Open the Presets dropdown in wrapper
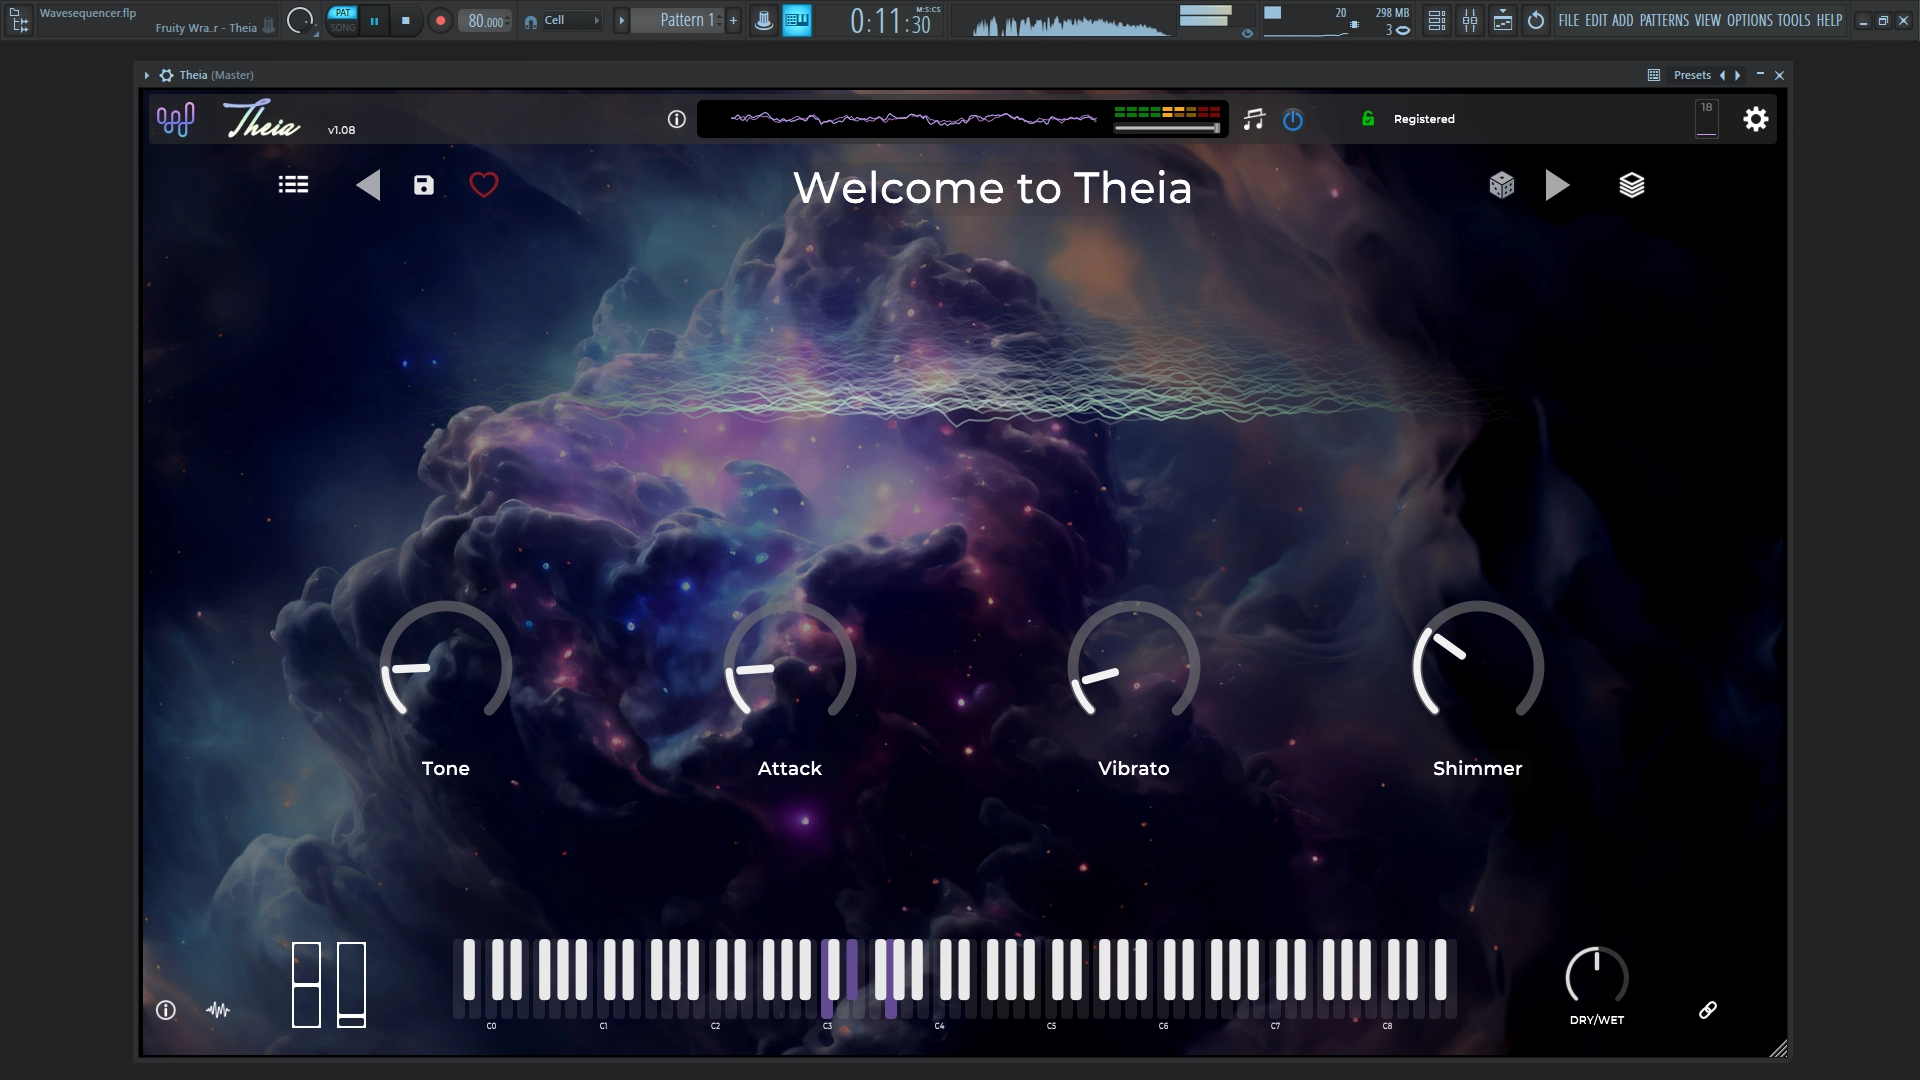Viewport: 1920px width, 1080px height. [1692, 75]
